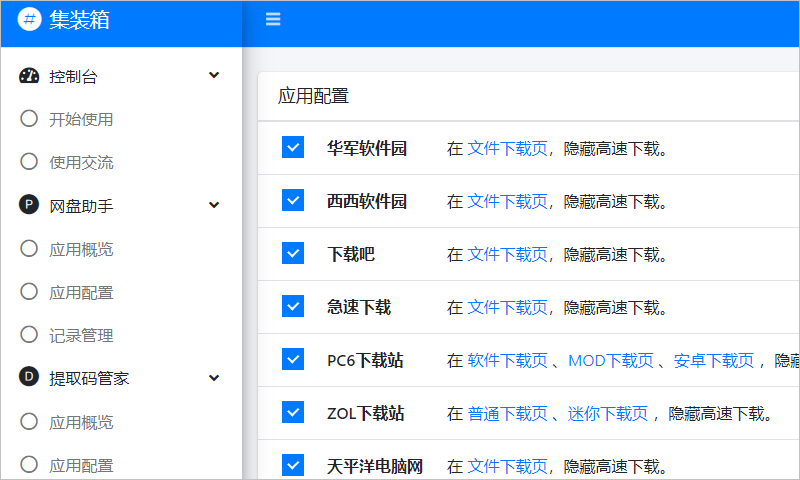
Task: Click the ZOL下载站 site name
Action: tap(365, 414)
